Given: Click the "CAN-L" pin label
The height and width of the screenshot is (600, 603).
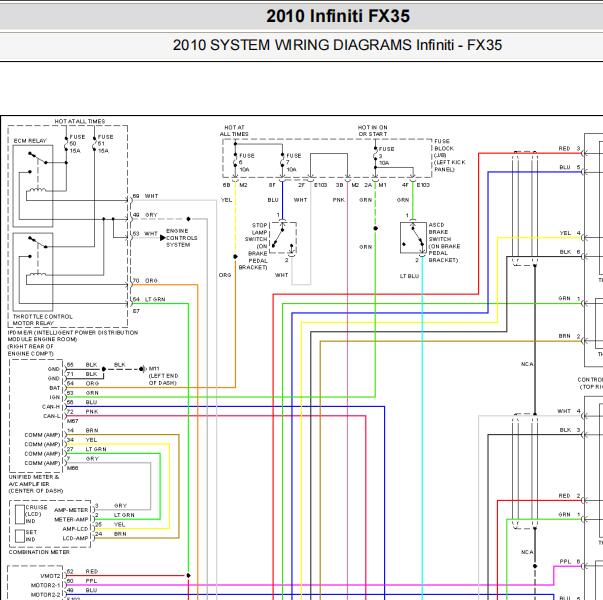Looking at the screenshot, I should coord(51,416).
